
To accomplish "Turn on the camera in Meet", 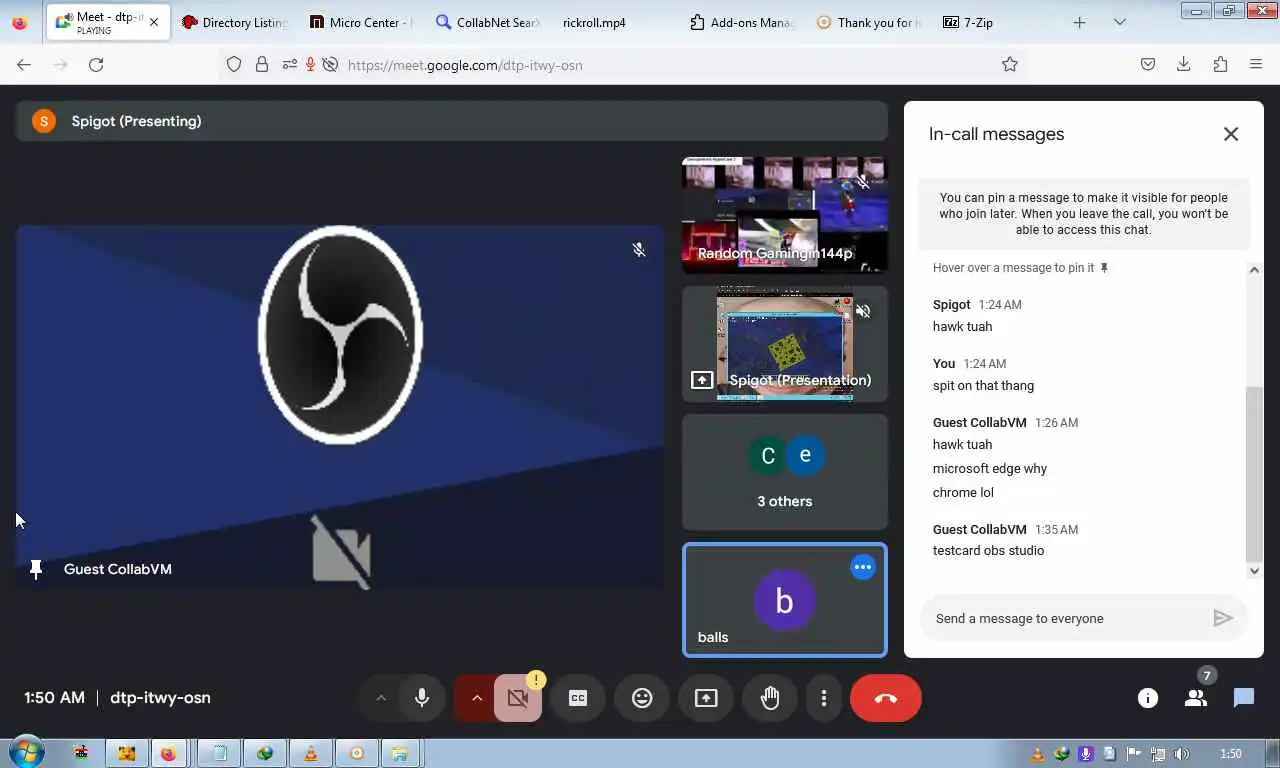I will [518, 698].
